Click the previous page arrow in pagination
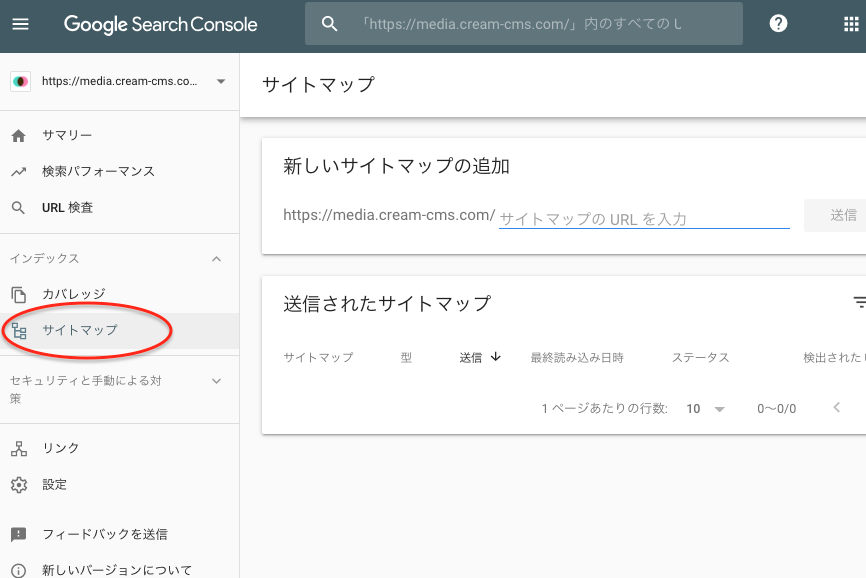 pos(837,407)
